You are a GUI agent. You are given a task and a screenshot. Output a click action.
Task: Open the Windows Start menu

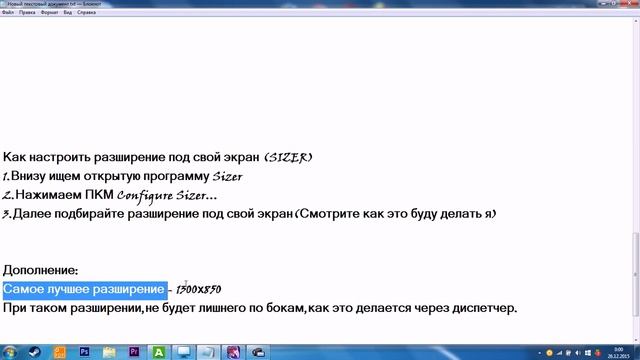point(9,352)
